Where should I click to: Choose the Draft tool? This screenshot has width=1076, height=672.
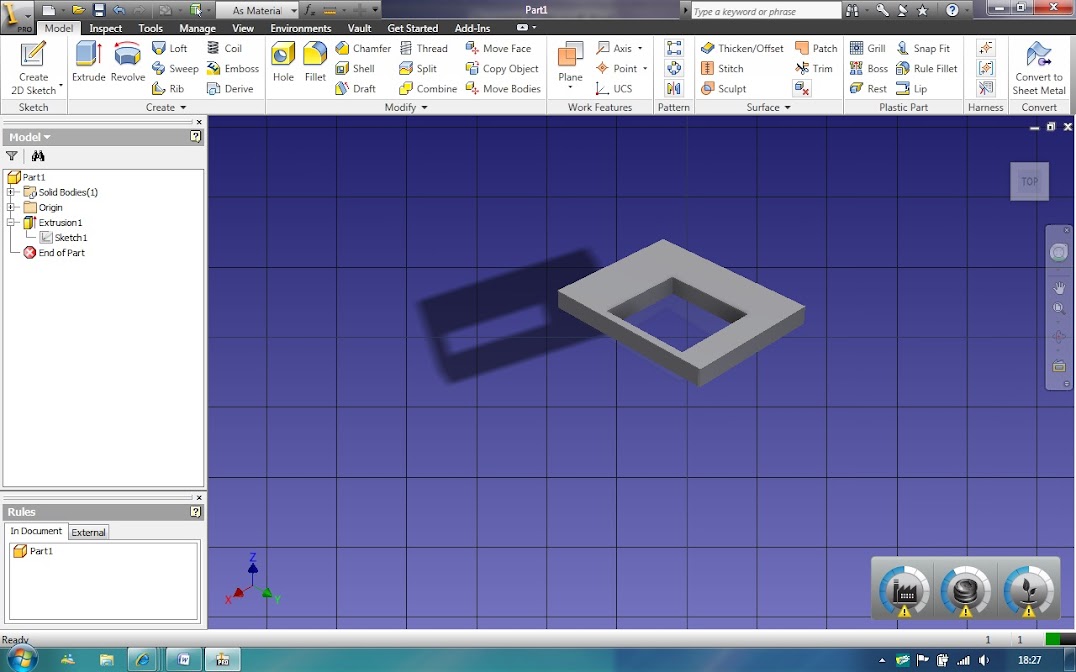click(355, 89)
